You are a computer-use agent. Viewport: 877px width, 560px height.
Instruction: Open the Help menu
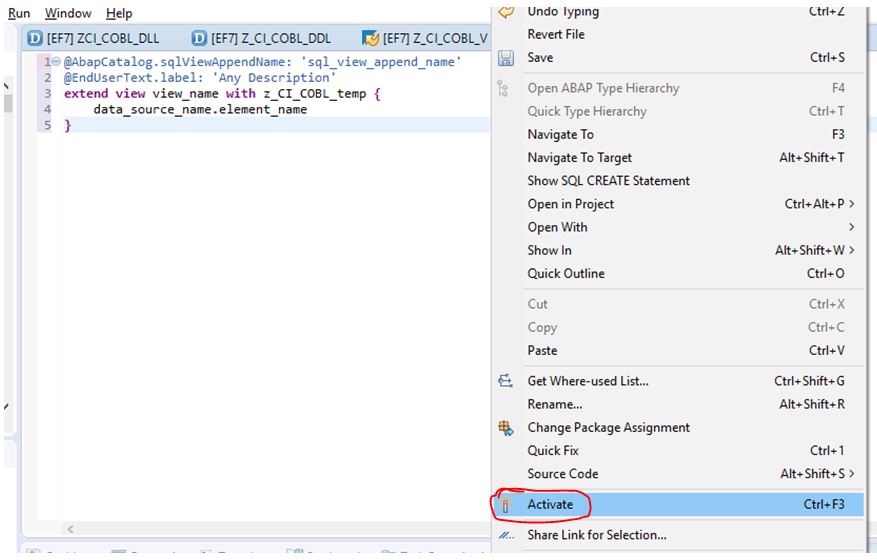(119, 13)
